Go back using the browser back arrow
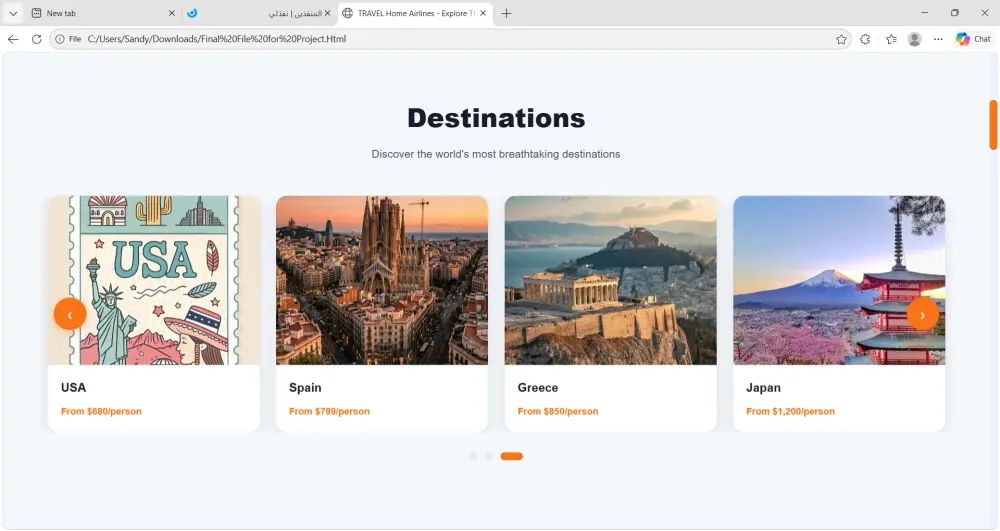Screen dimensions: 1000x531 tap(13, 39)
